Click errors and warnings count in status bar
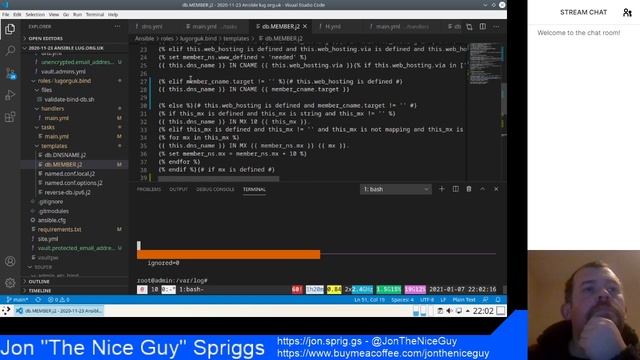The image size is (640, 360). click(58, 300)
